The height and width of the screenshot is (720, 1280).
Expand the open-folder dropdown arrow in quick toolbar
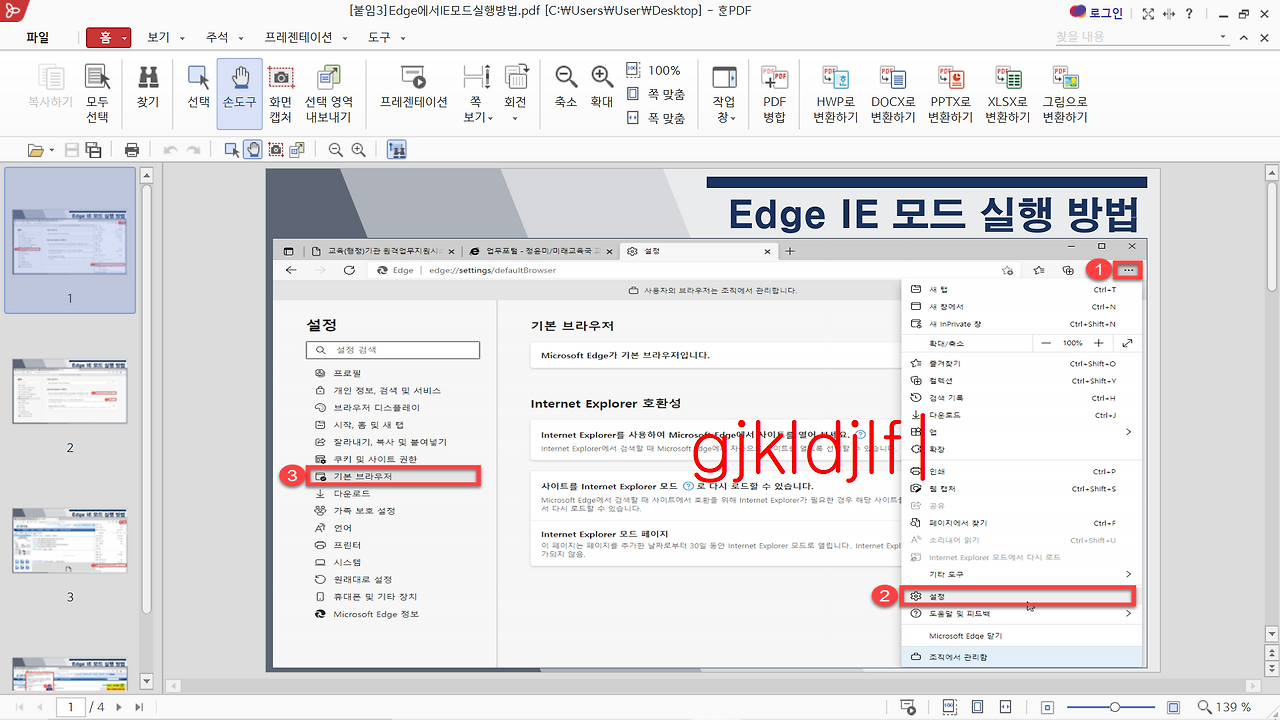[x=52, y=150]
